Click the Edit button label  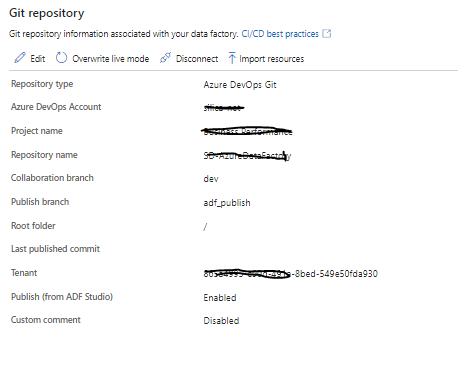coord(38,59)
